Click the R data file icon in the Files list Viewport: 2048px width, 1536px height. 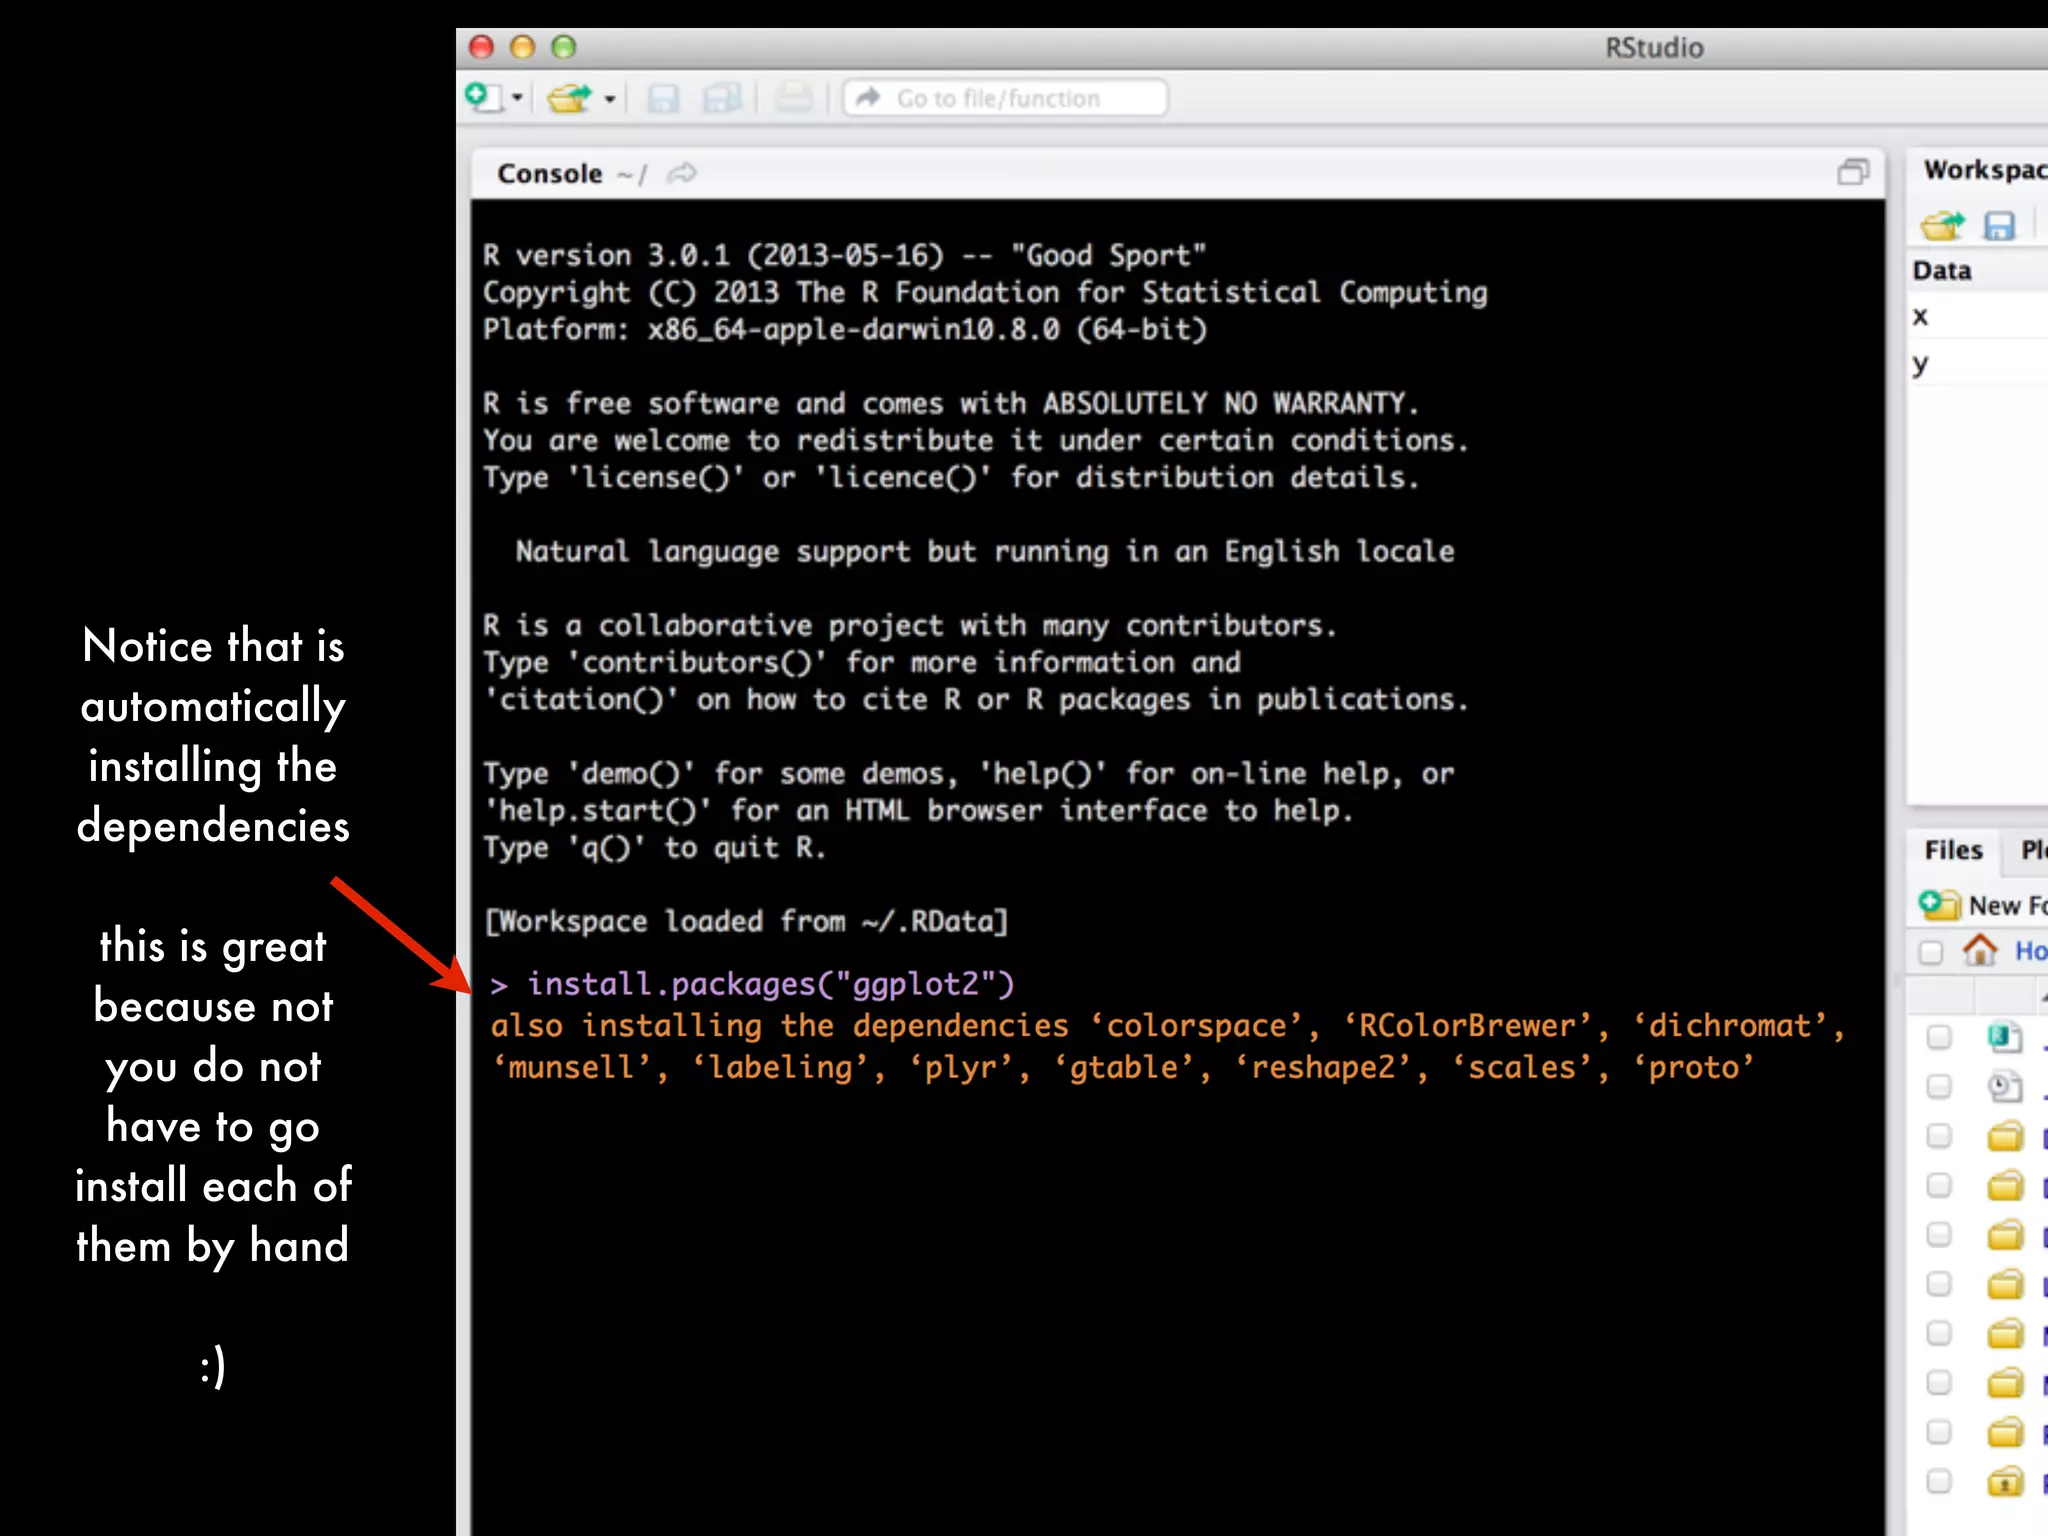[x=2005, y=1038]
